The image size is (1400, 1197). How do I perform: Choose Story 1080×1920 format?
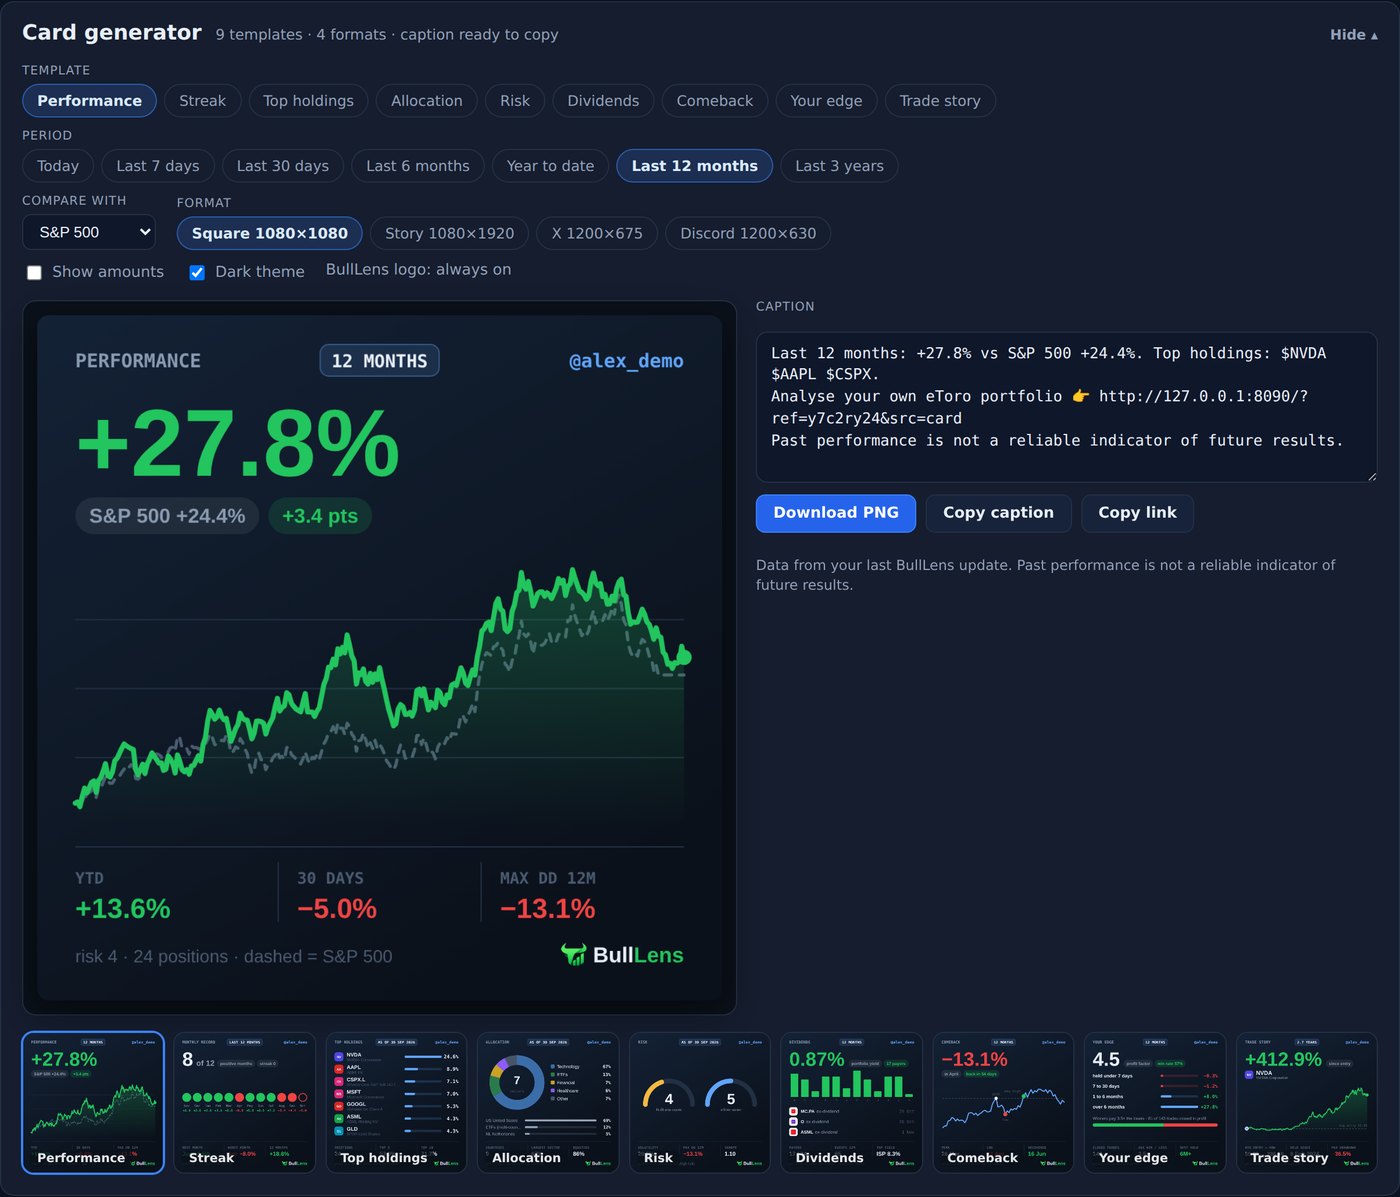click(x=450, y=233)
